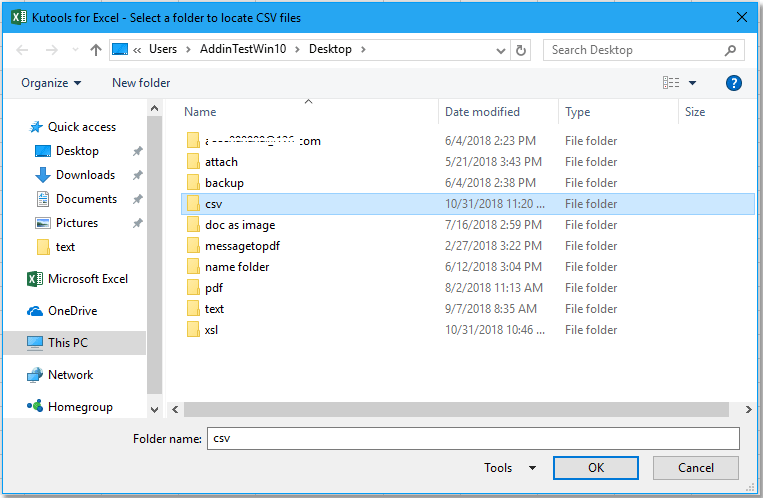Open the Help question mark icon
This screenshot has width=763, height=498.
pos(734,83)
